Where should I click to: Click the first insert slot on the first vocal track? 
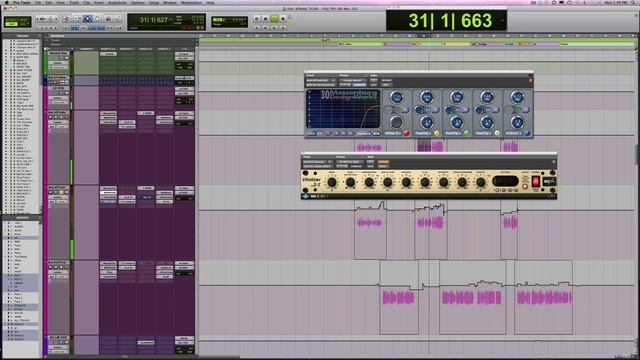pos(109,113)
